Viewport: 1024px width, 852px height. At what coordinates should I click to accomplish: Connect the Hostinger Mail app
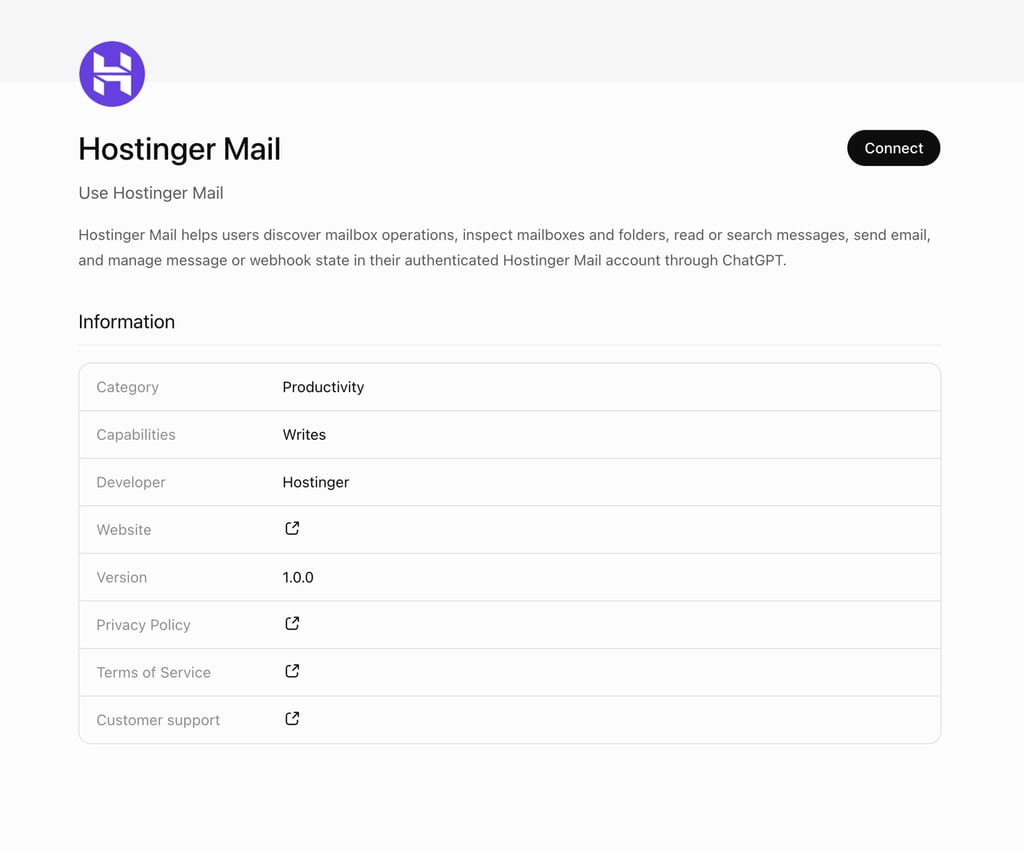(x=893, y=148)
